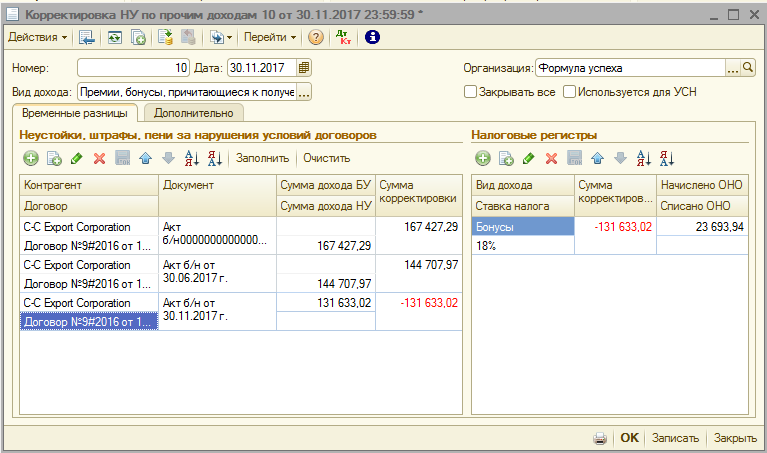Open the Организация field dropdown arrow
Viewport: 767px width, 453px height.
tap(733, 68)
